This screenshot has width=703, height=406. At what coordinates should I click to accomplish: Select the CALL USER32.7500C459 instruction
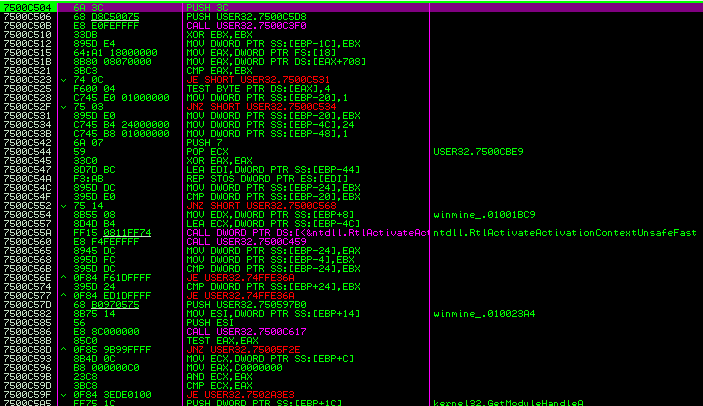[246, 241]
